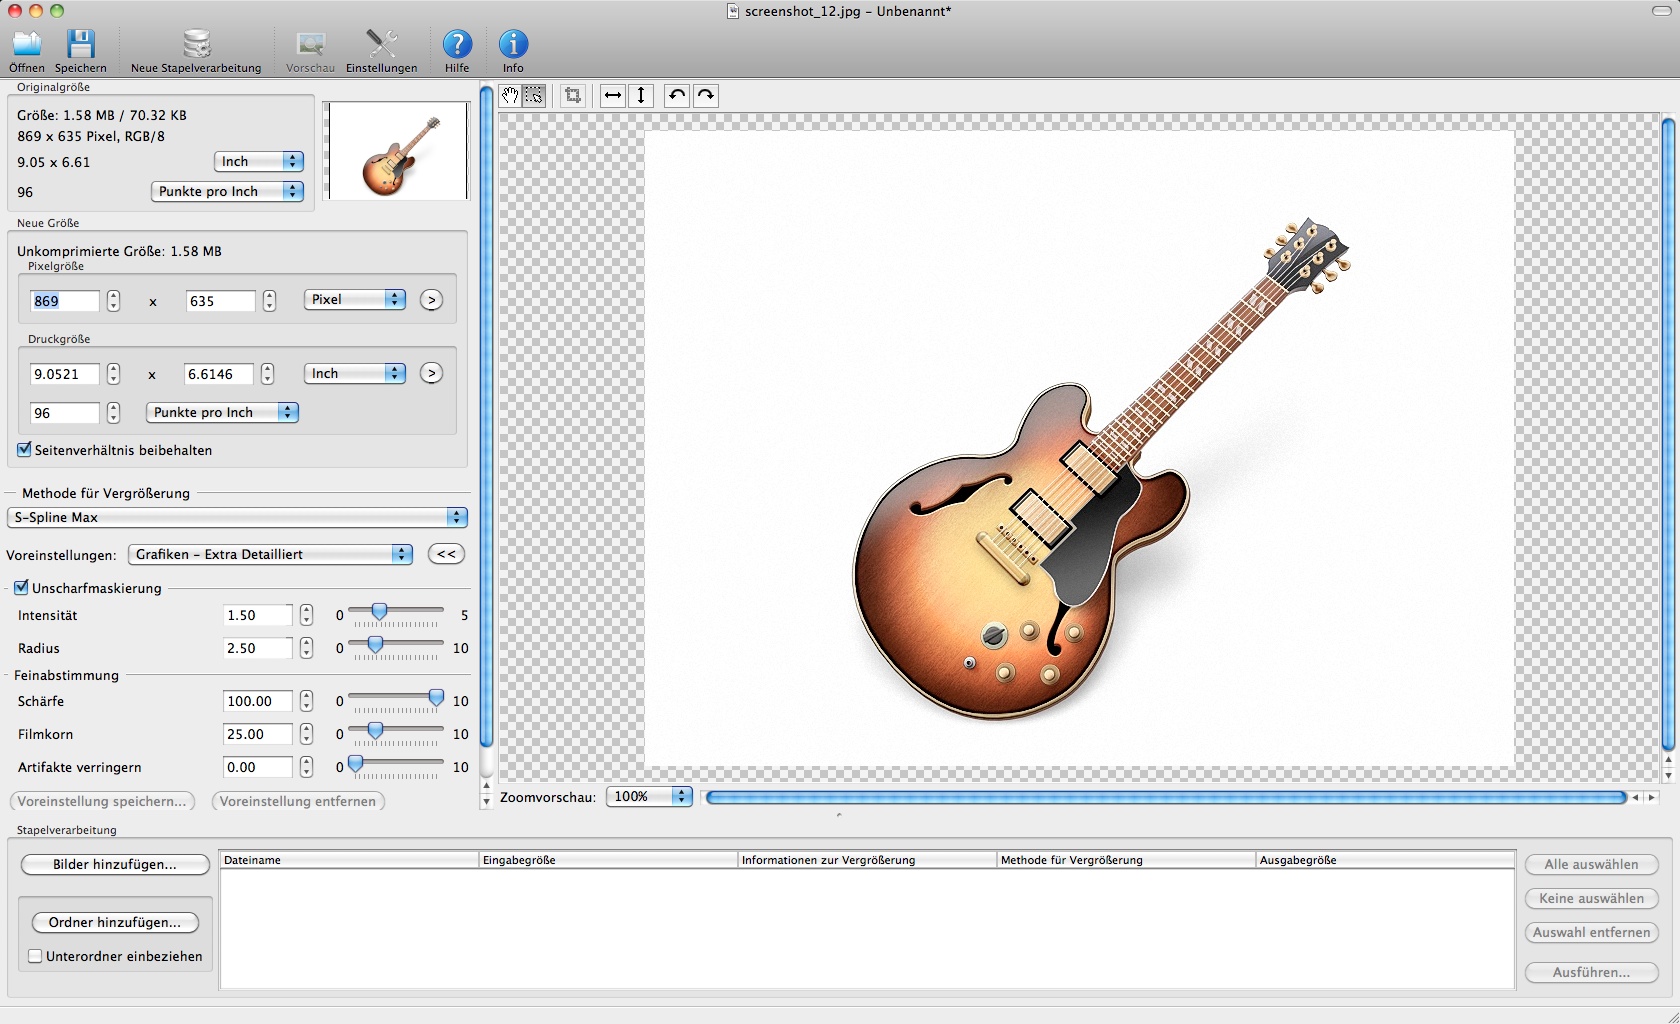Start Neue Stapelverarbeitung from the toolbar
The height and width of the screenshot is (1024, 1680).
[x=196, y=45]
